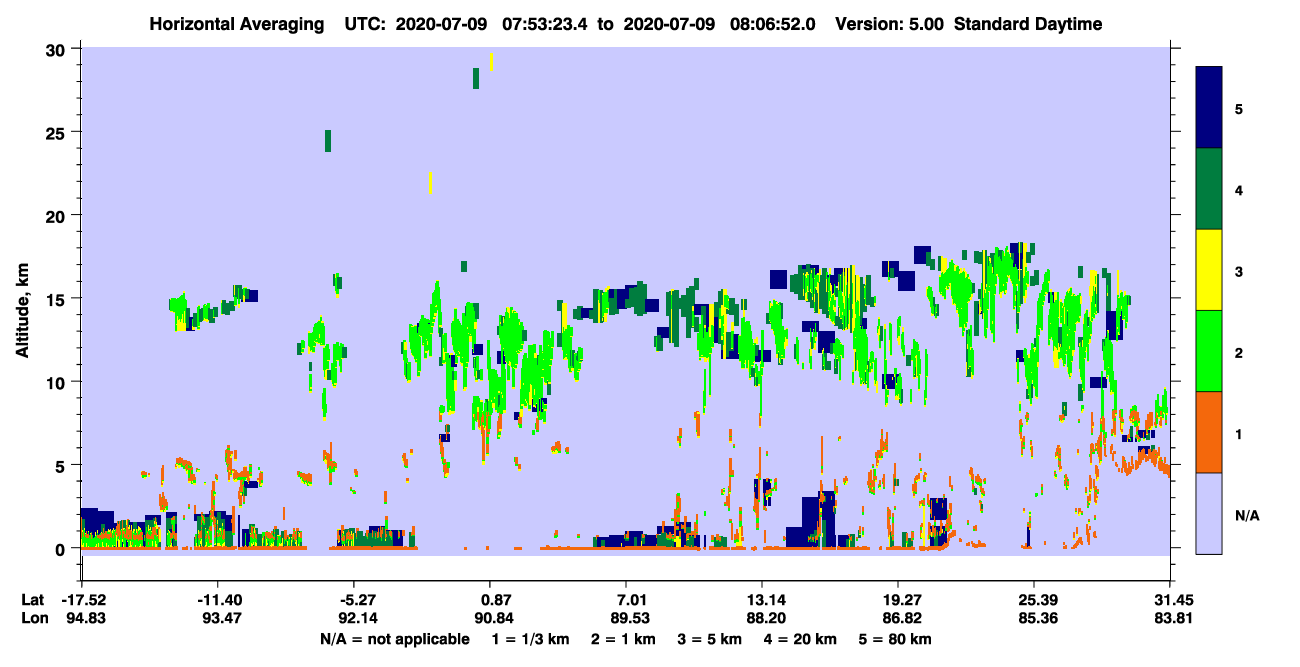
Task: Click the colorbar label 'N/A'
Action: coord(1247,516)
